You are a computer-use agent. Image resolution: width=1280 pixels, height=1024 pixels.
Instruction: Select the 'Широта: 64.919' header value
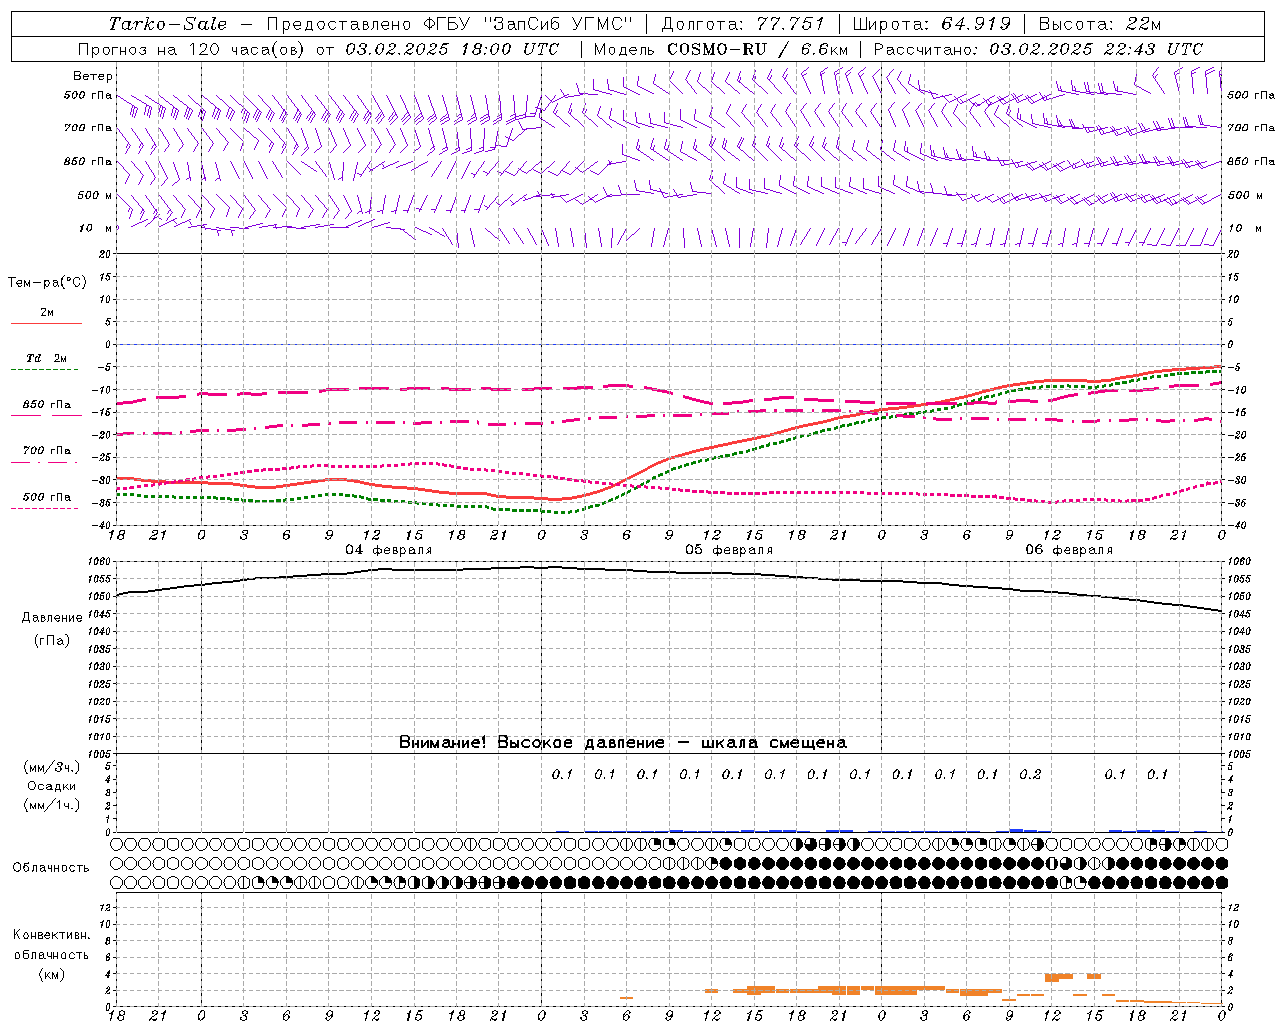(932, 24)
